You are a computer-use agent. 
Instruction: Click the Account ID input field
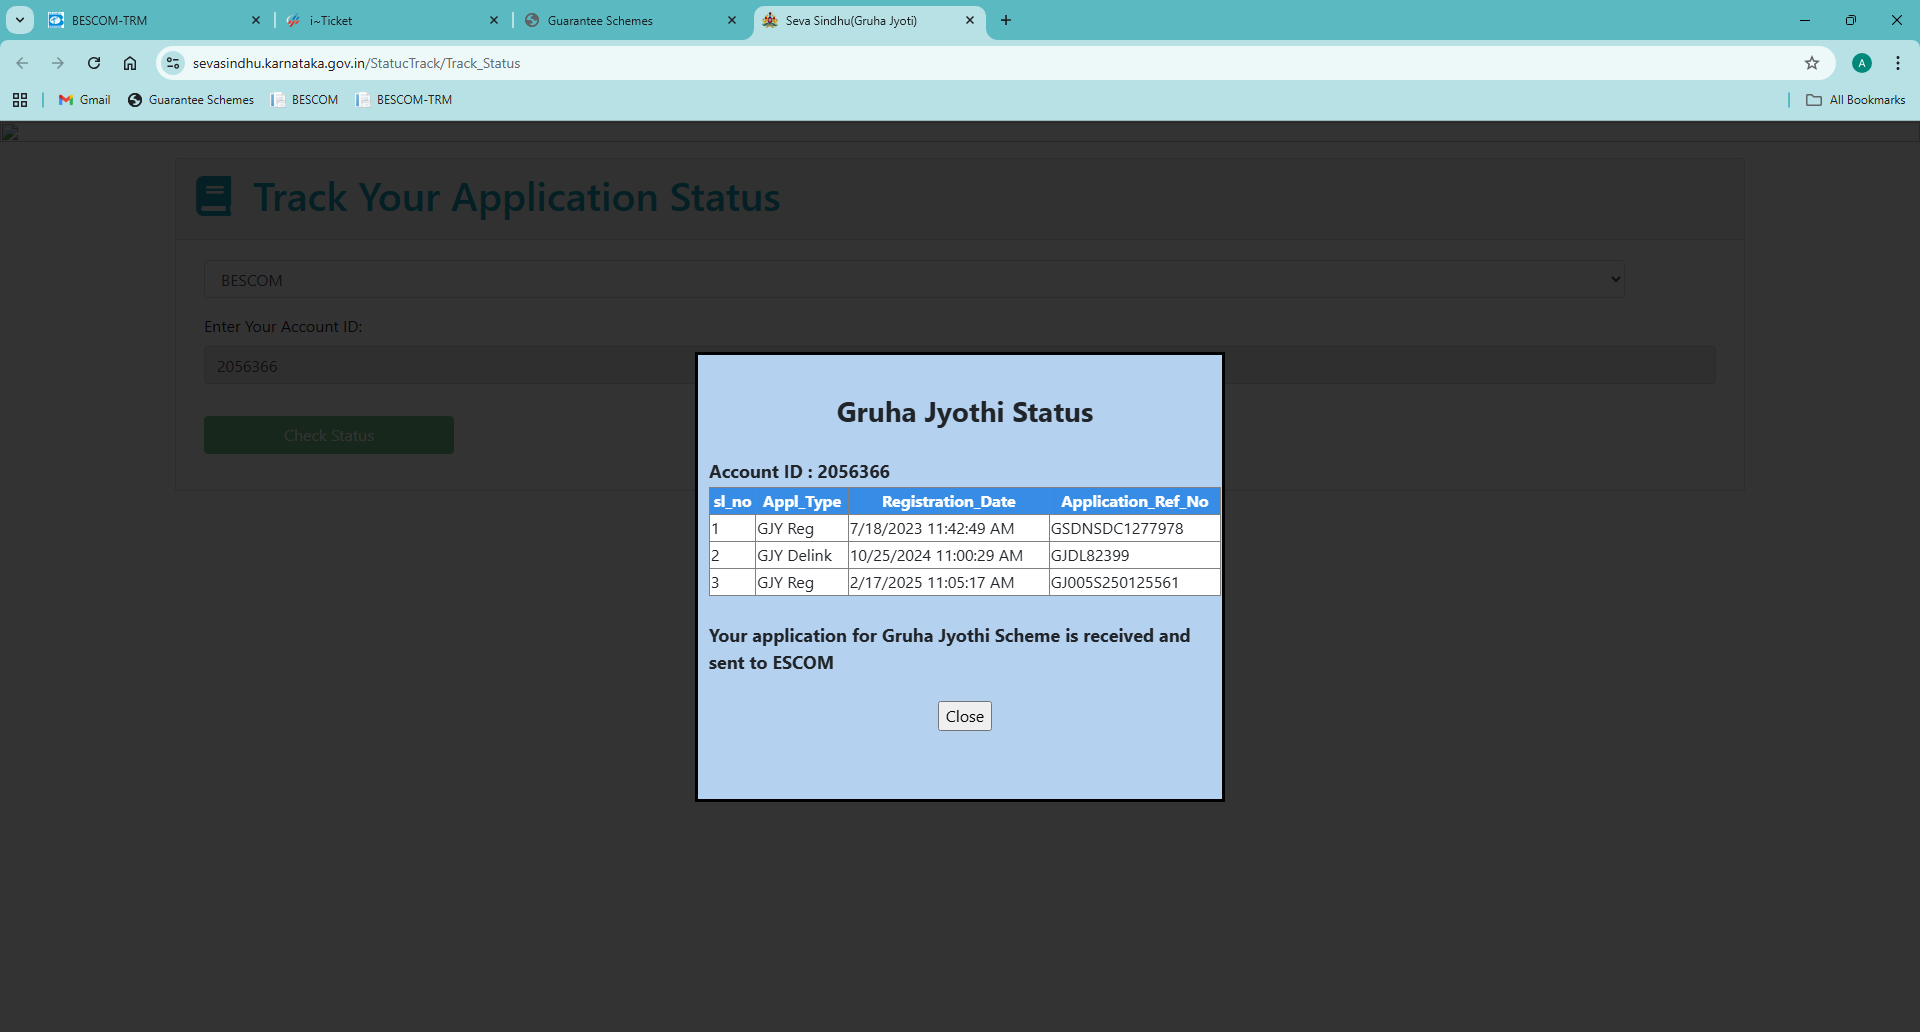(450, 366)
